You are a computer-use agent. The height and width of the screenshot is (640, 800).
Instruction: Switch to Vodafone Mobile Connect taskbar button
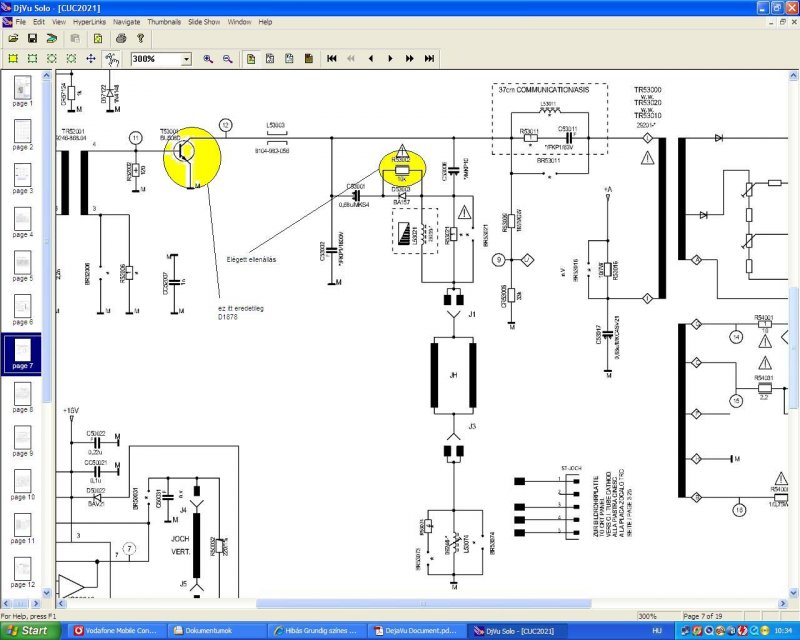117,631
